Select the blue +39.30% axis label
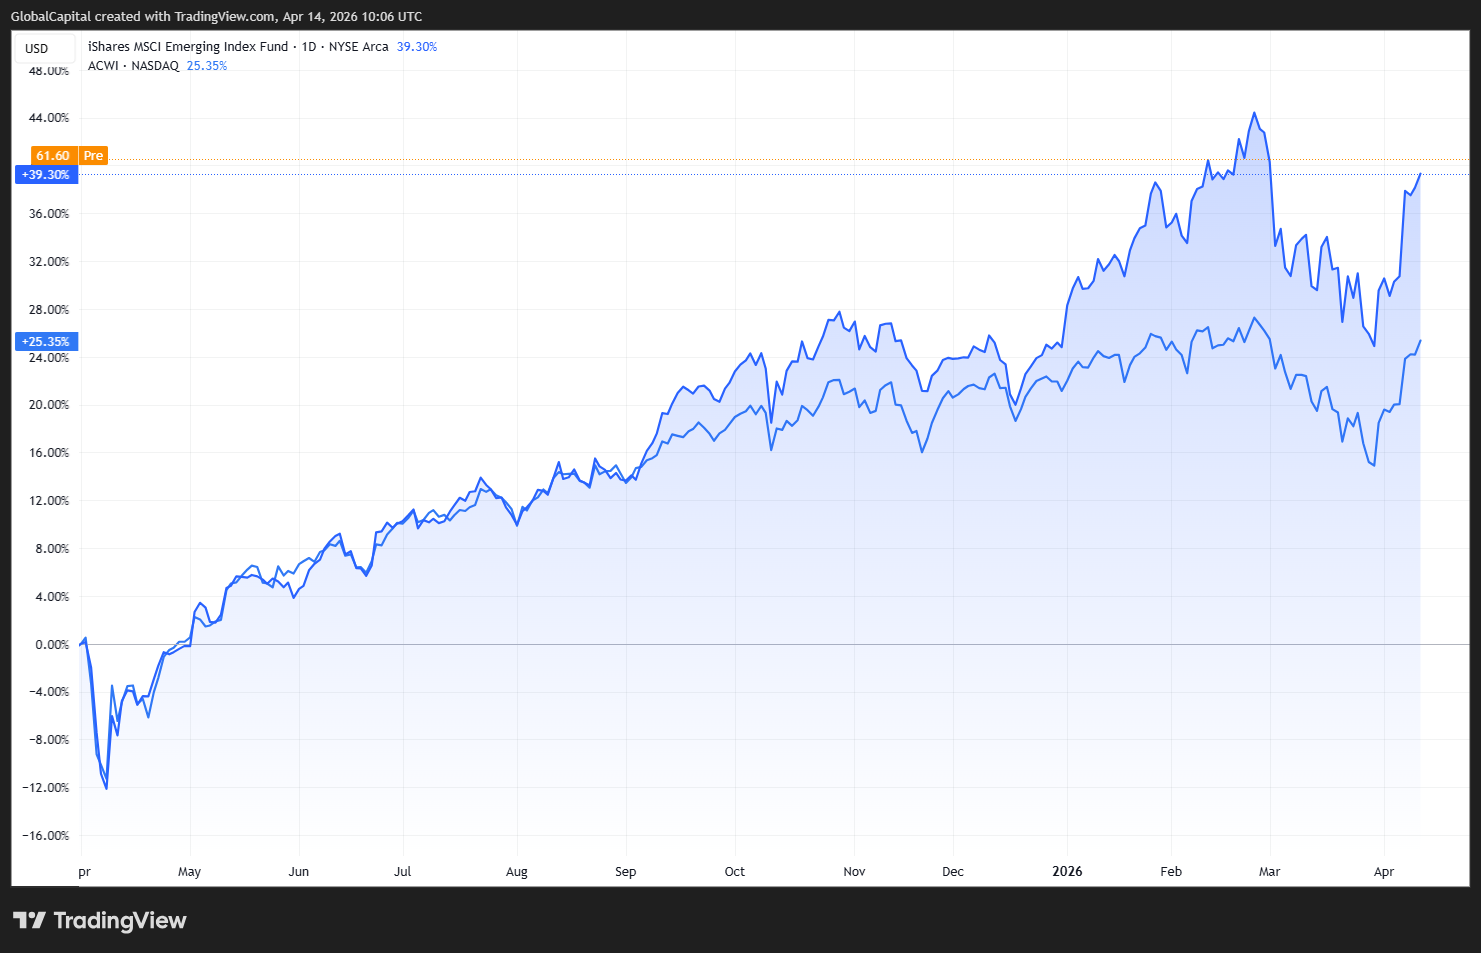This screenshot has width=1481, height=953. pyautogui.click(x=46, y=175)
